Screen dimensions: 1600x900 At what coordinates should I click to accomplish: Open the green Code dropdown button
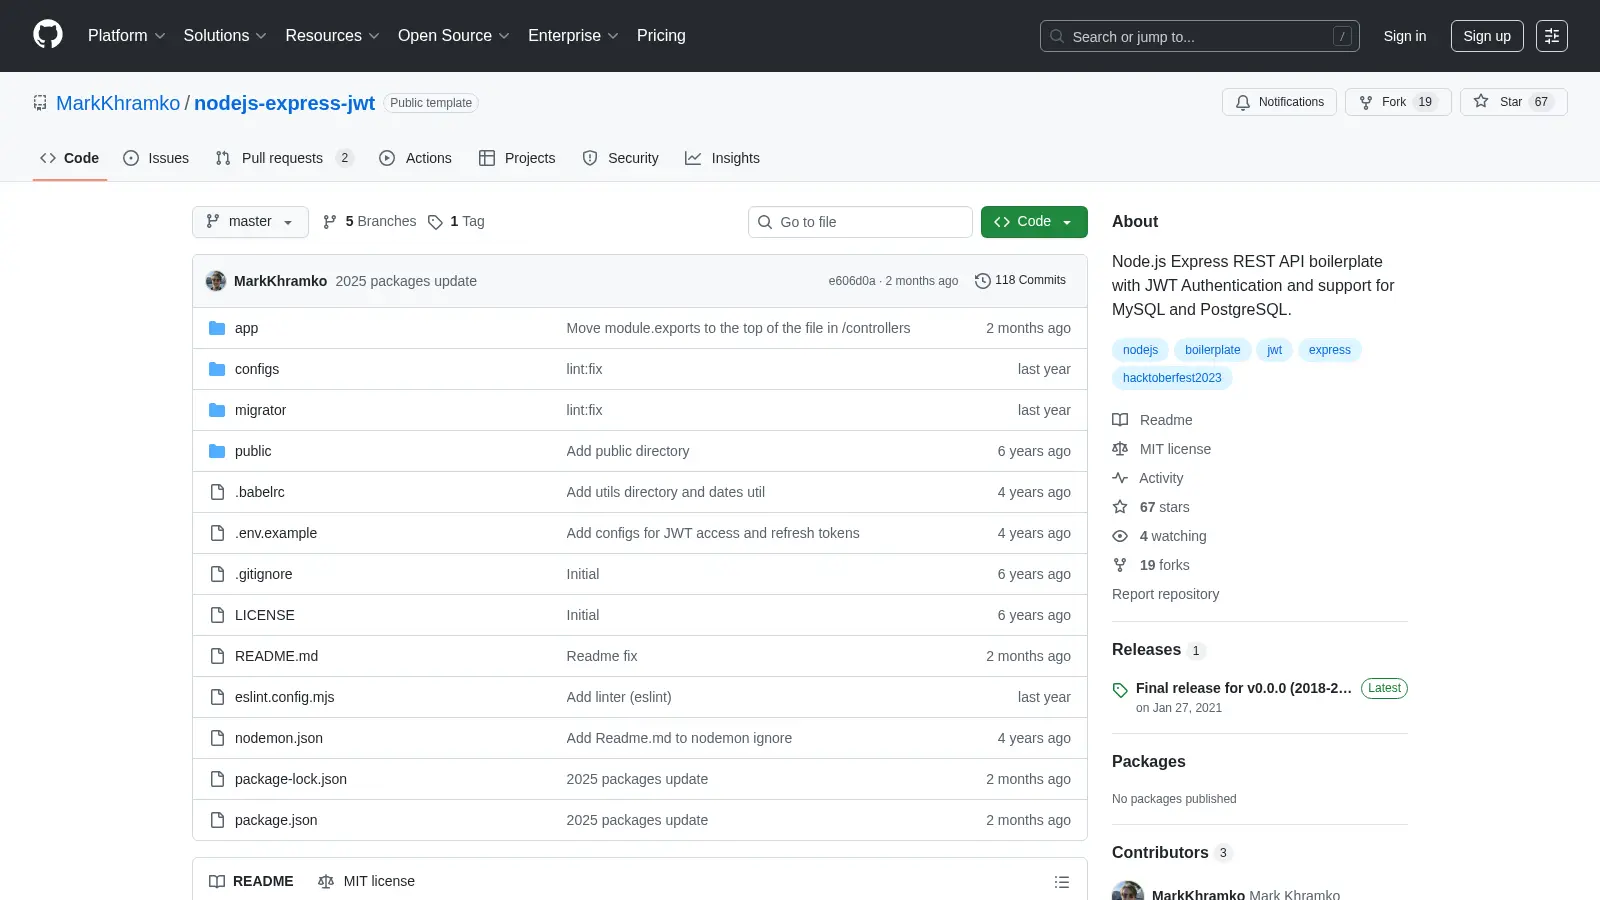[x=1034, y=222]
